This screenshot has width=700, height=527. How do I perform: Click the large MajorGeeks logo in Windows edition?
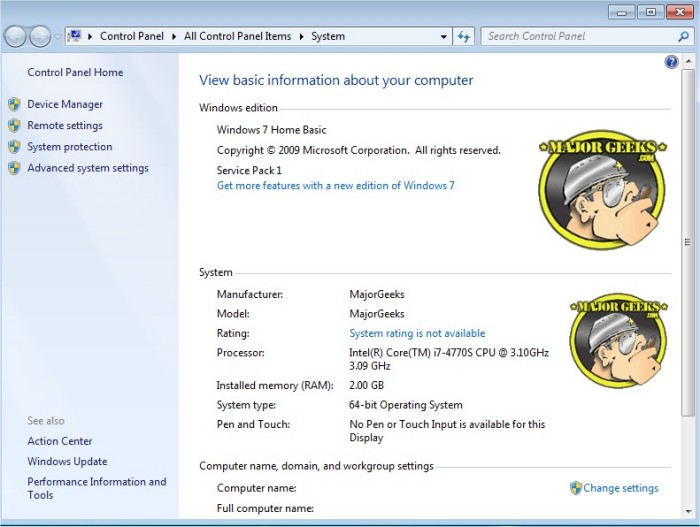(x=602, y=189)
